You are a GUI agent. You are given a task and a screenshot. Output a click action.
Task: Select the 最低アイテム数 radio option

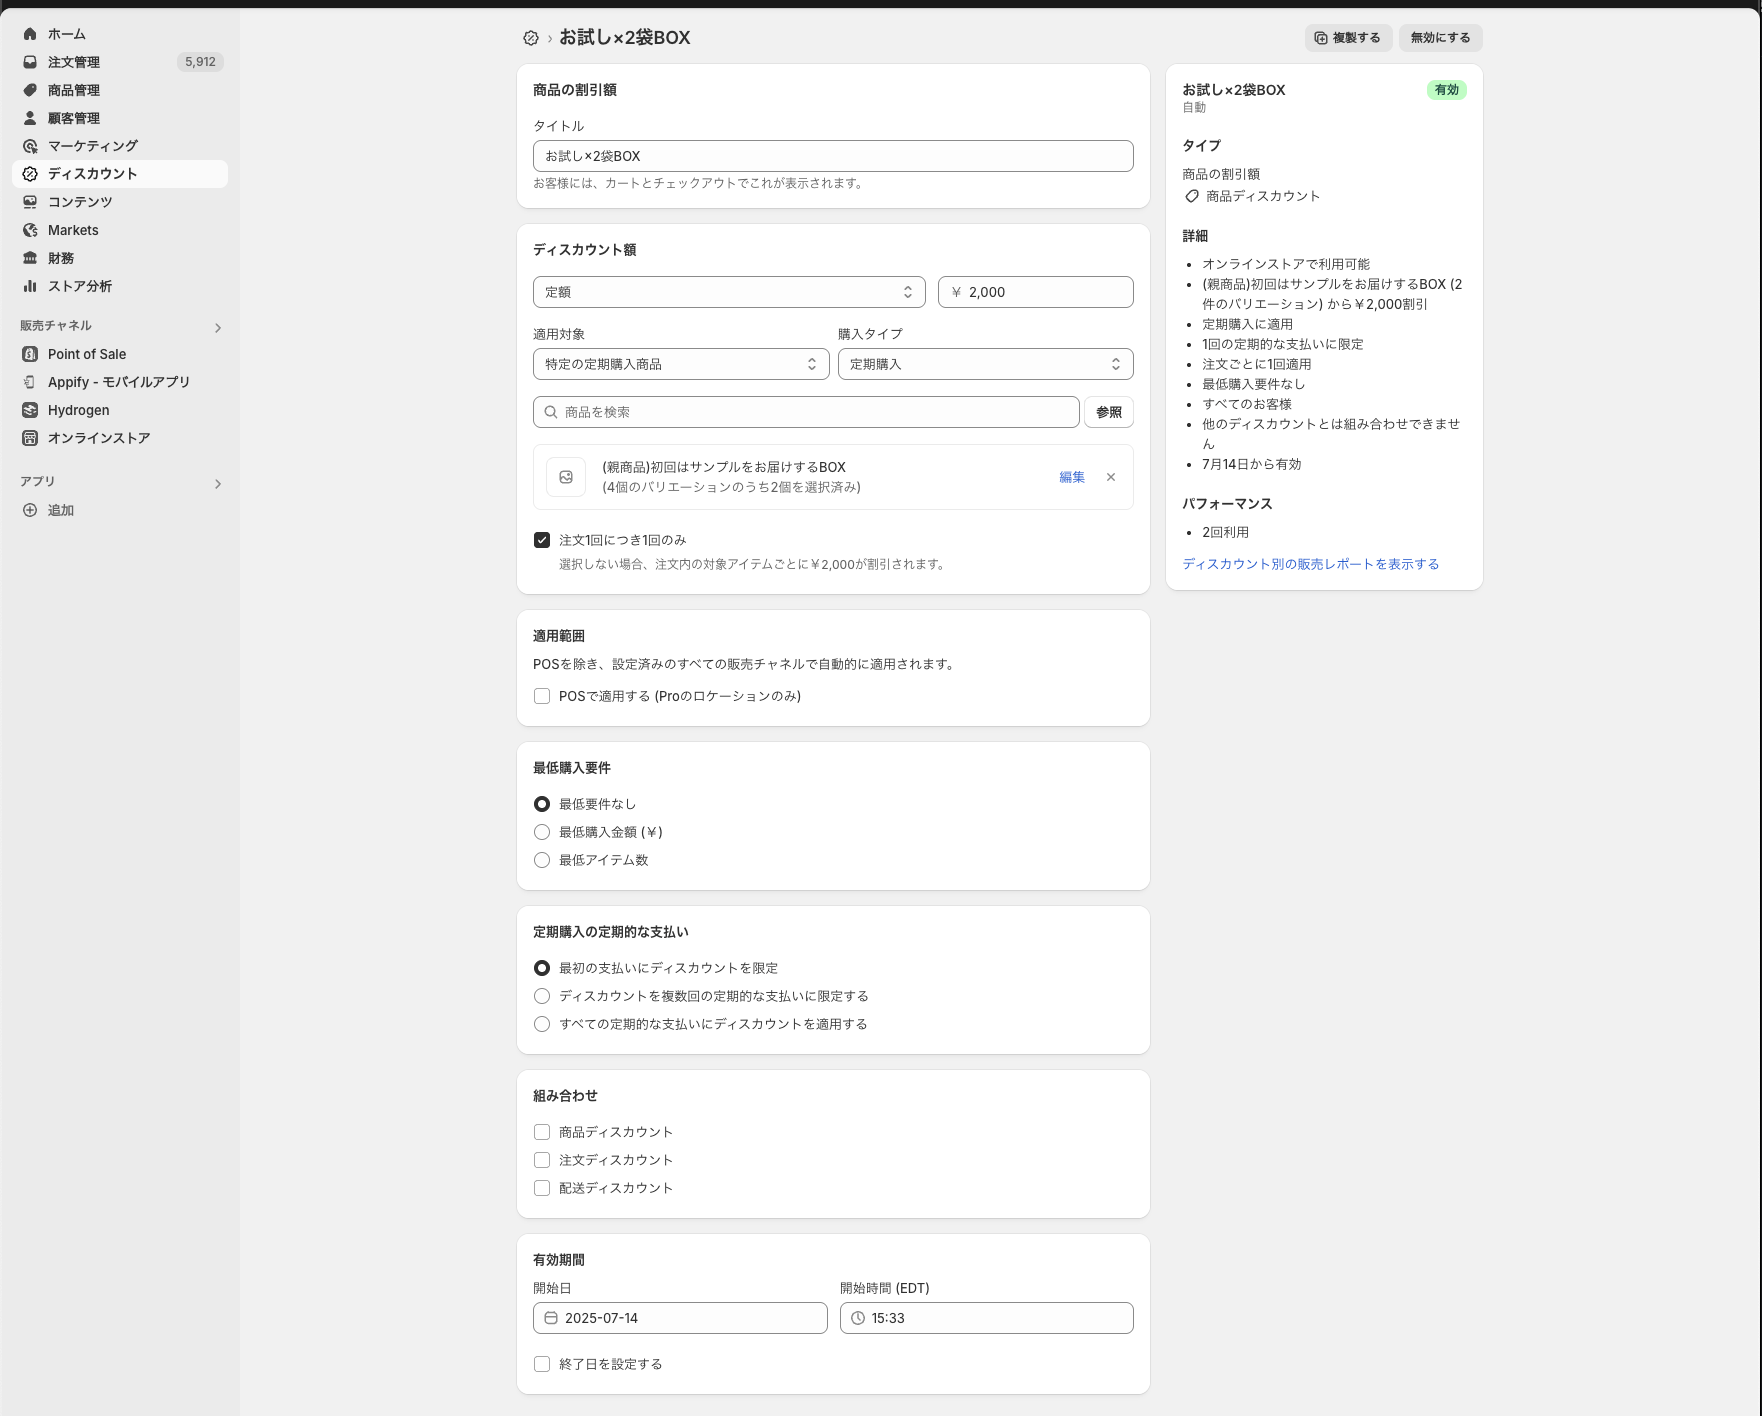[542, 860]
